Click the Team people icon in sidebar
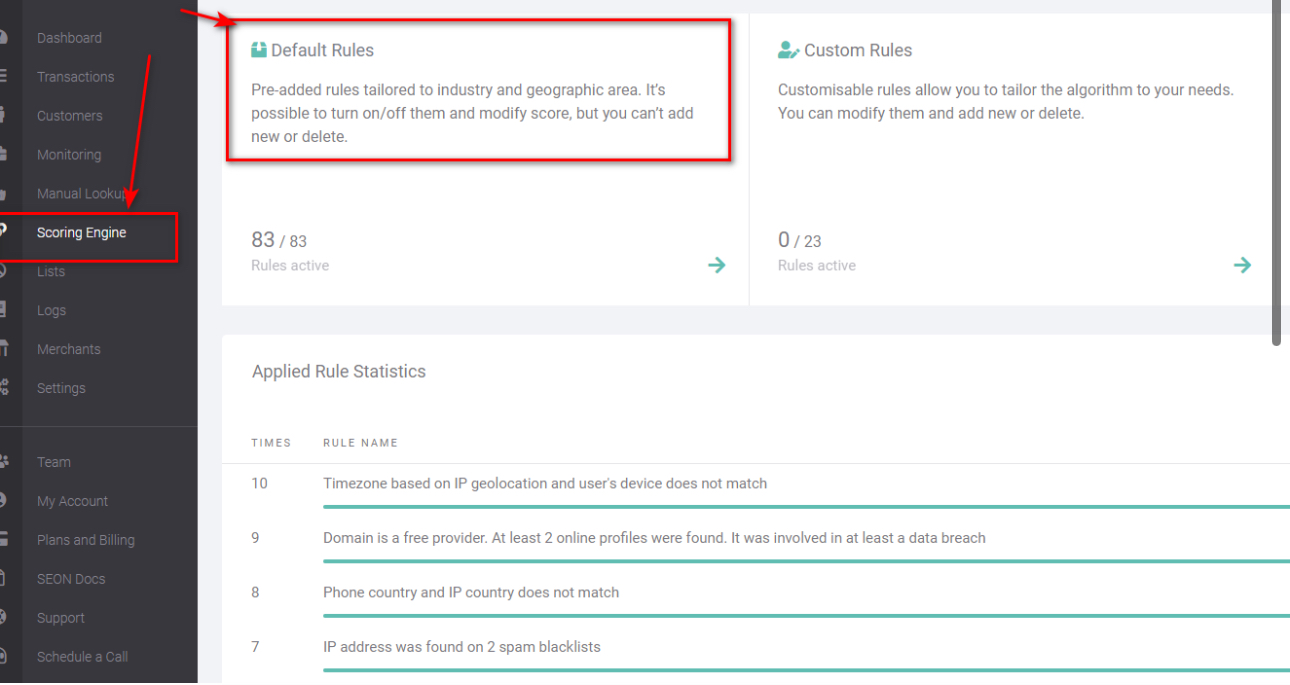 tap(4, 462)
